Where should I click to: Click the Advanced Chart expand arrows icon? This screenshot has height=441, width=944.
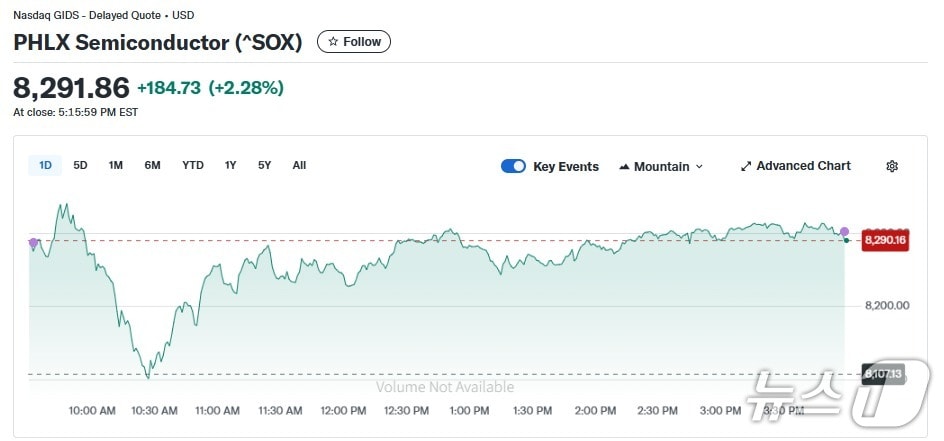745,166
